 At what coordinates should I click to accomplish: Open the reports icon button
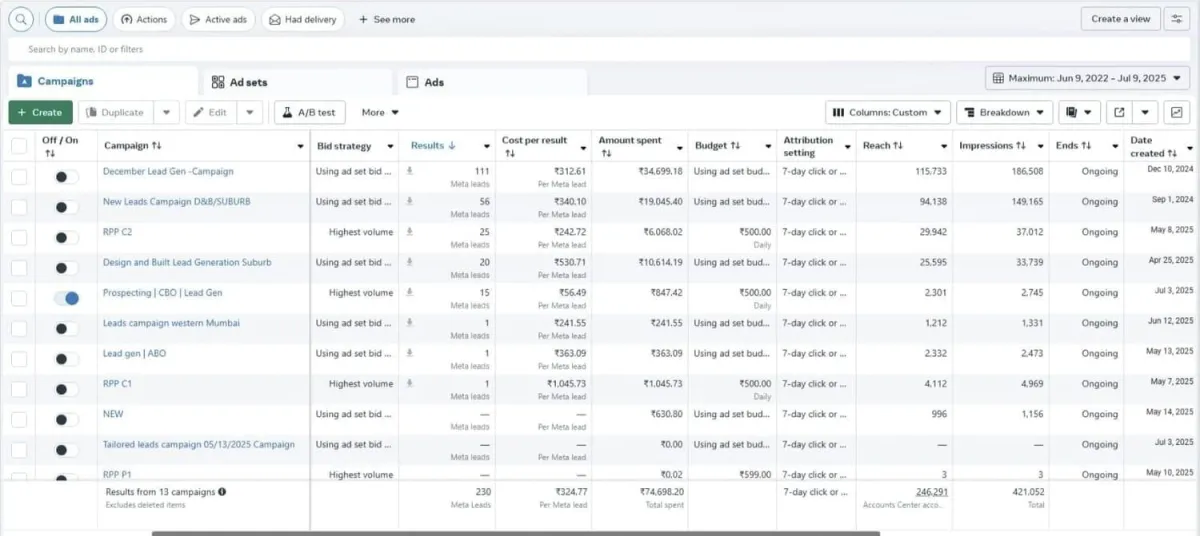pyautogui.click(x=1072, y=112)
